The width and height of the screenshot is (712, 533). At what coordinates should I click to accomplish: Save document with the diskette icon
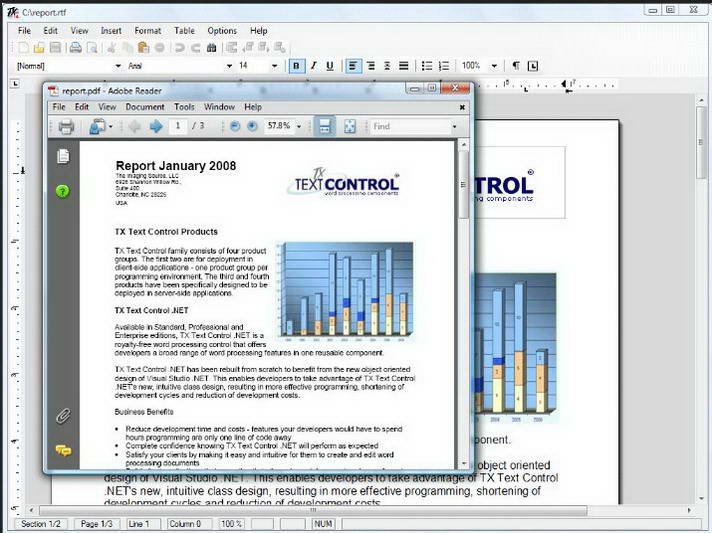tap(55, 48)
